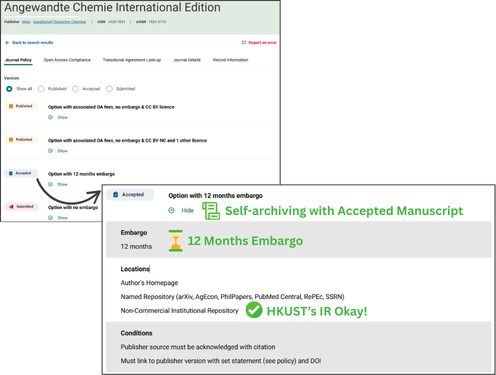Switch to the Journal Details tab
The height and width of the screenshot is (375, 496).
click(187, 60)
